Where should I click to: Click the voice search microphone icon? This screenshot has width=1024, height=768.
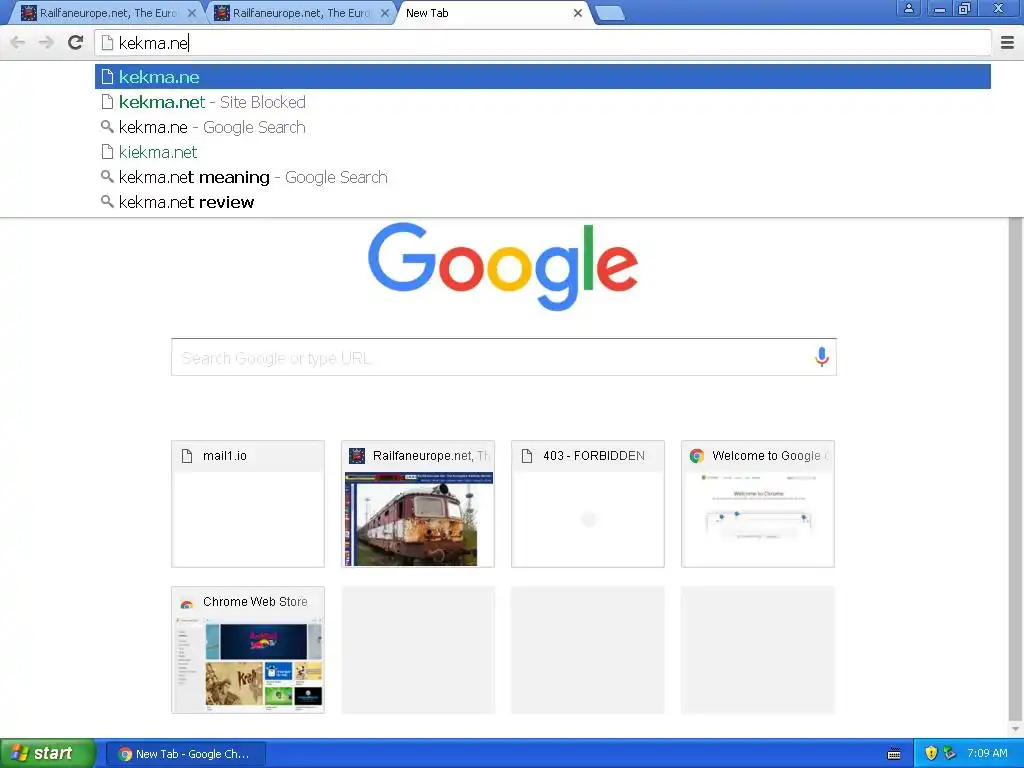(822, 357)
